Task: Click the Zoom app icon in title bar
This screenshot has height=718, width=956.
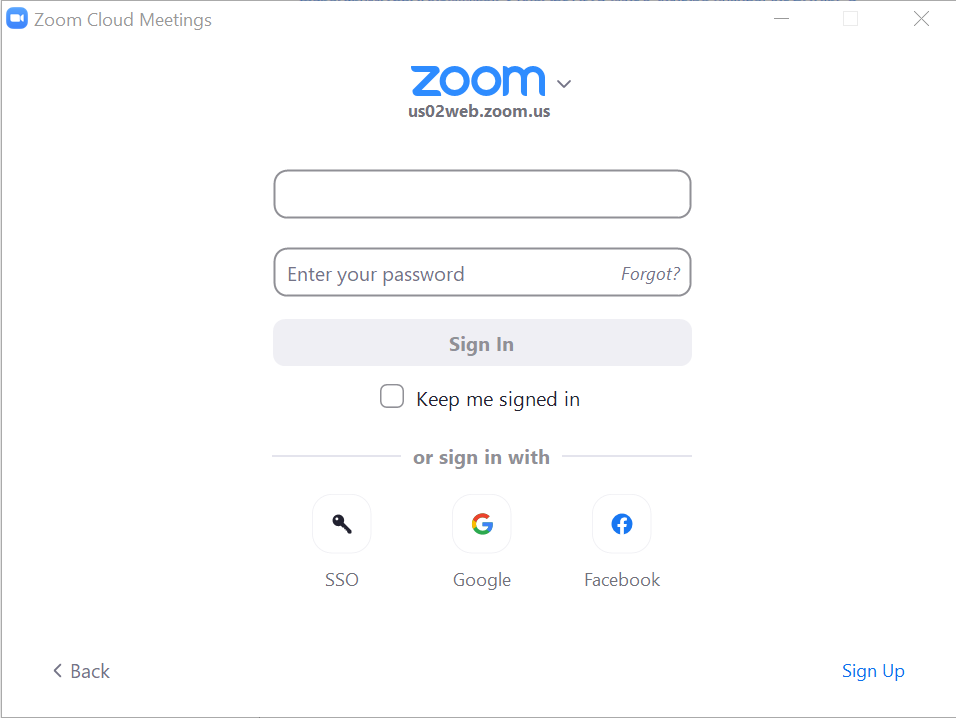Action: coord(16,18)
